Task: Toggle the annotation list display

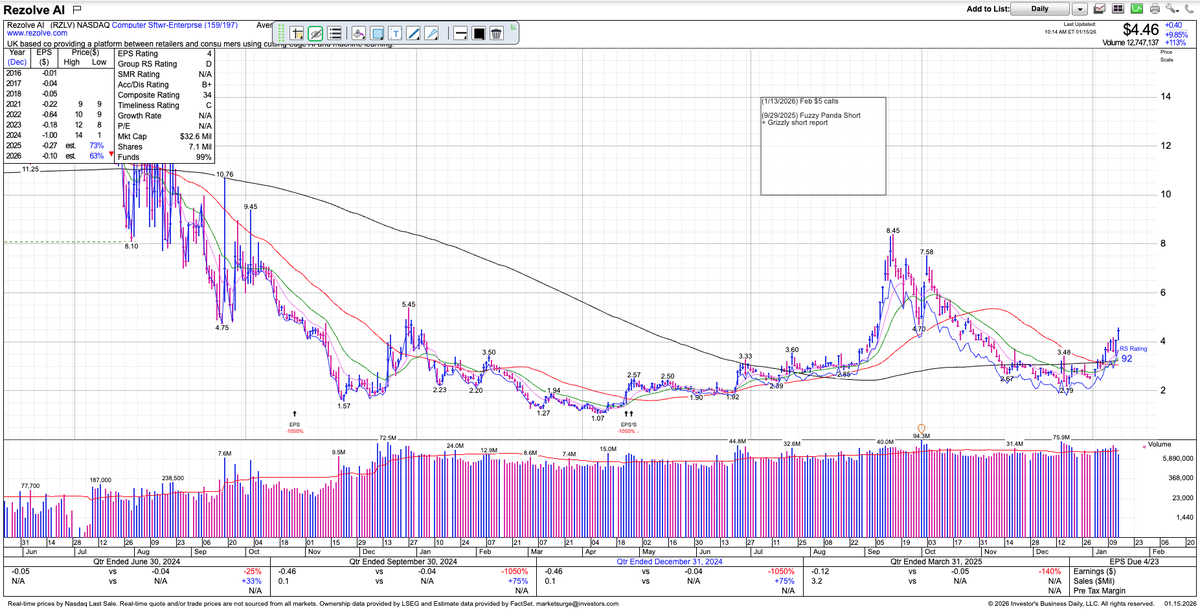Action: click(x=336, y=32)
